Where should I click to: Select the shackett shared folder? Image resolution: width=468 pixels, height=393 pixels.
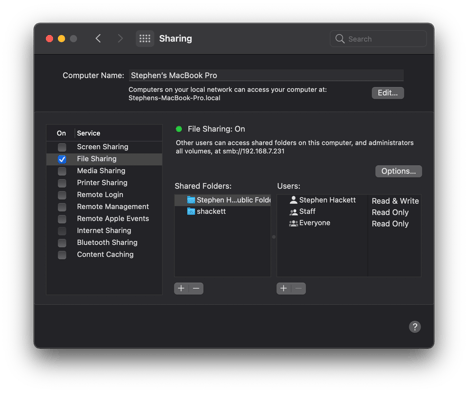(x=223, y=211)
